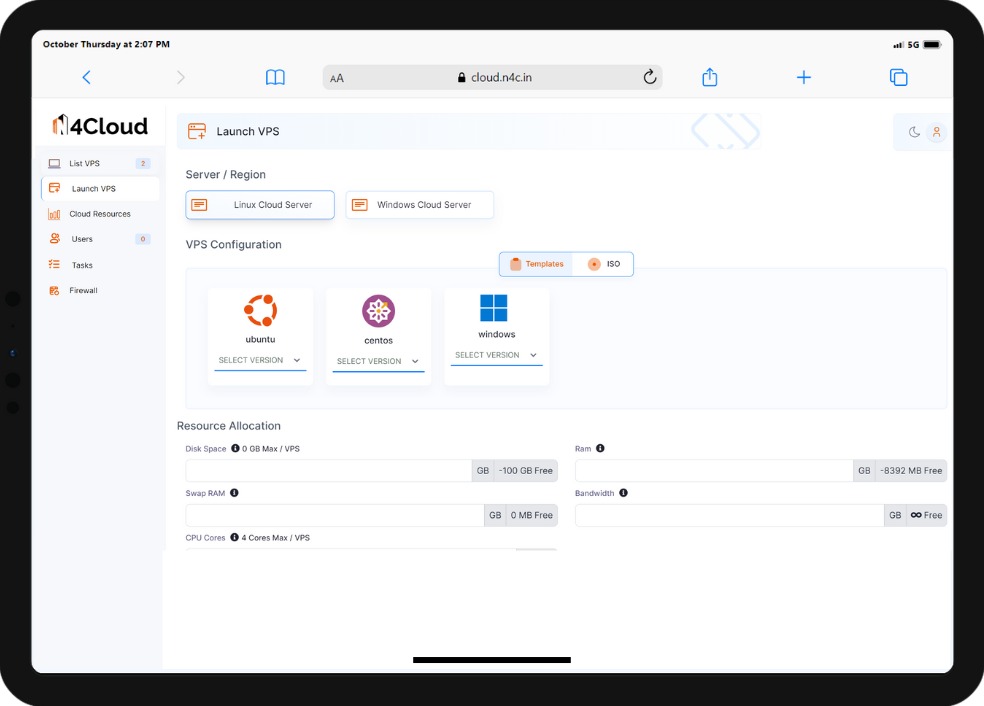
Task: Expand centos Select Version dropdown
Action: tap(378, 361)
